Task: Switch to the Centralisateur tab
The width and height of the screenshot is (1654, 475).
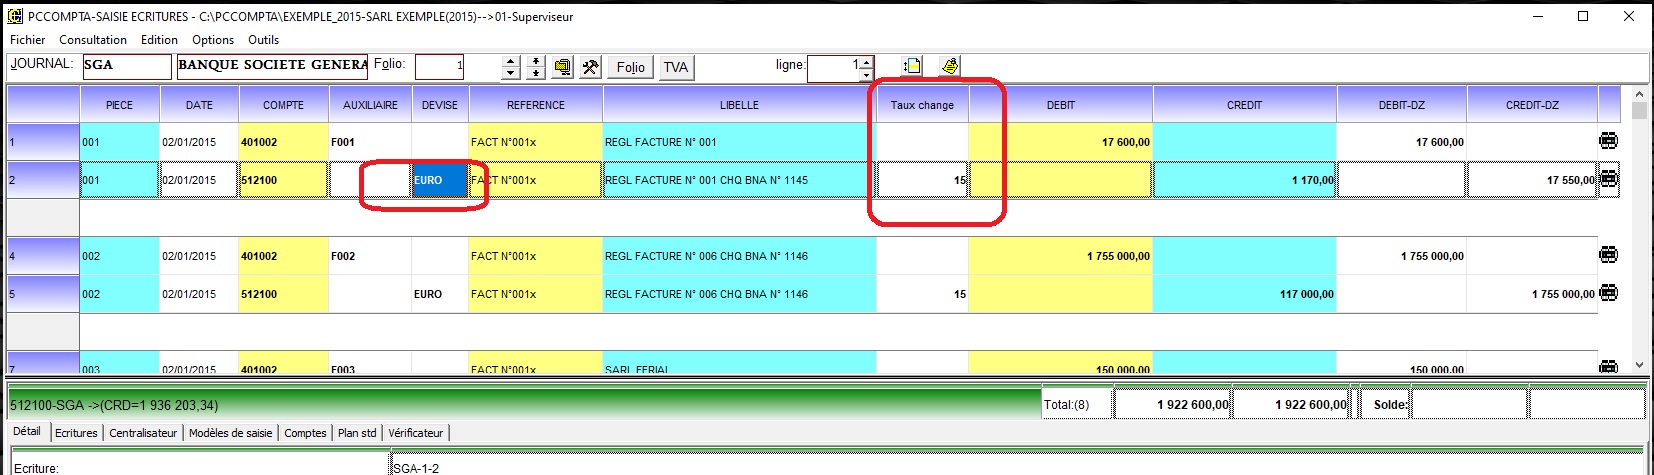Action: 143,433
